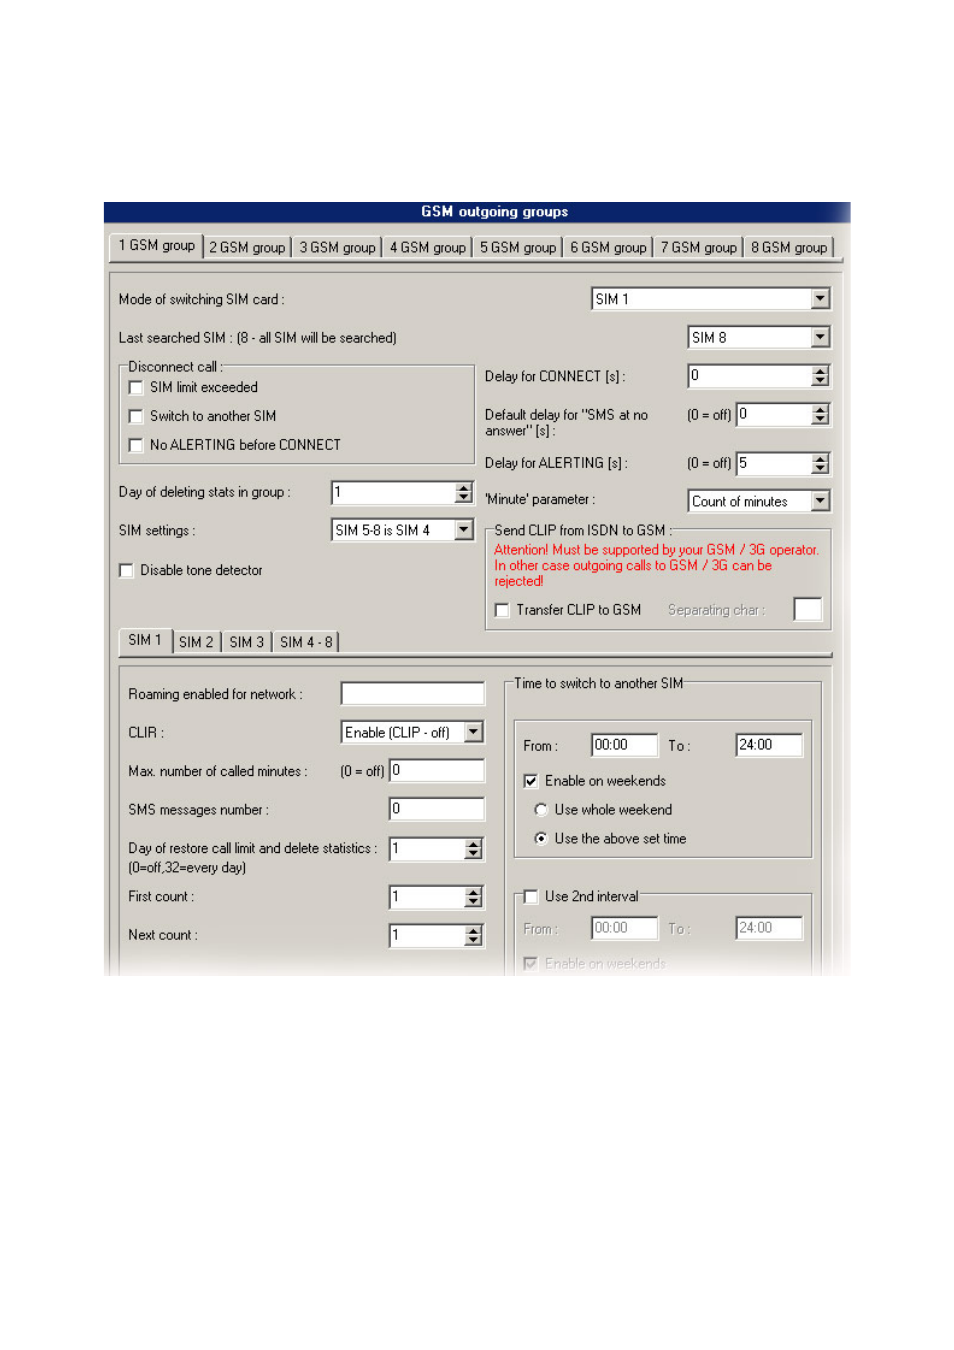Click the First count value field
This screenshot has width=954, height=1350.
[x=427, y=897]
